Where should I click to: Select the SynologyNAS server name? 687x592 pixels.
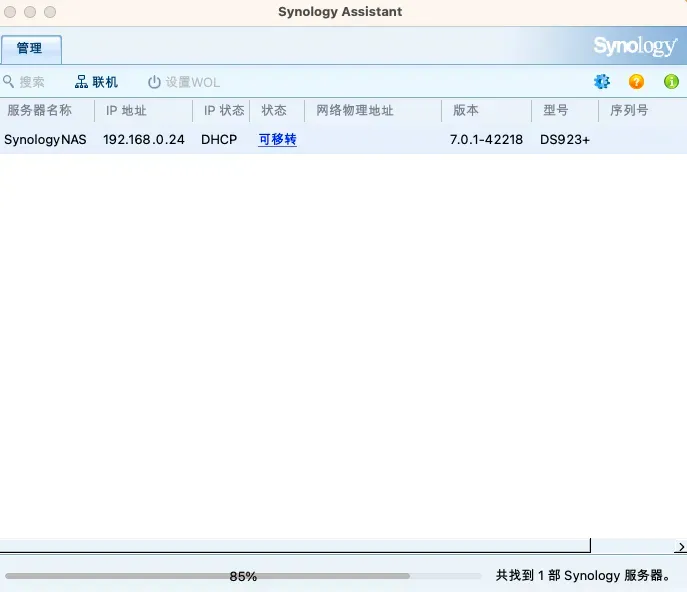coord(45,140)
